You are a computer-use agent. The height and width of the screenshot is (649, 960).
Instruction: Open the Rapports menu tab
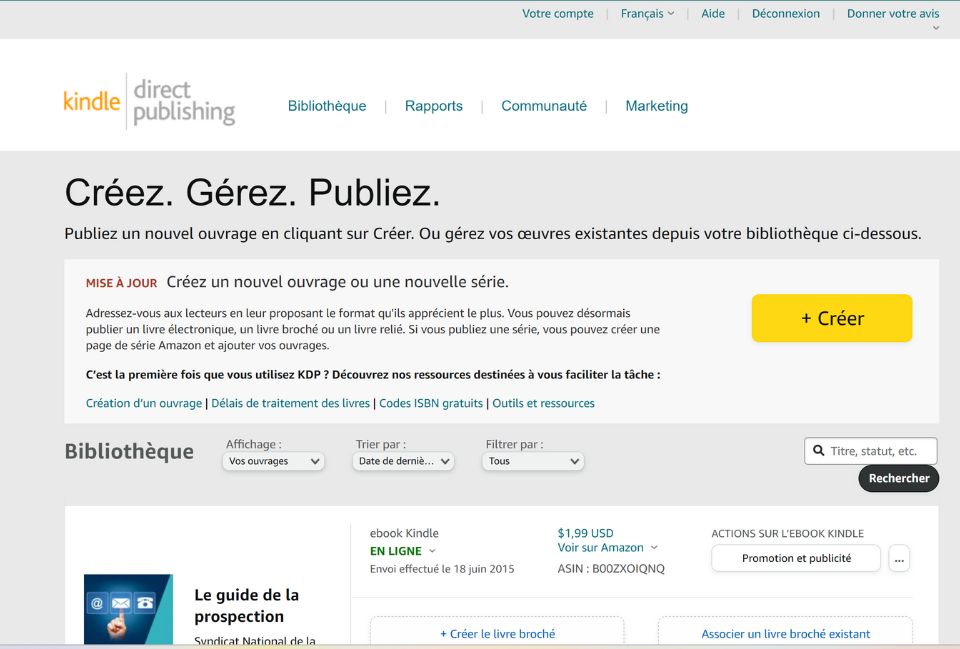tap(433, 106)
